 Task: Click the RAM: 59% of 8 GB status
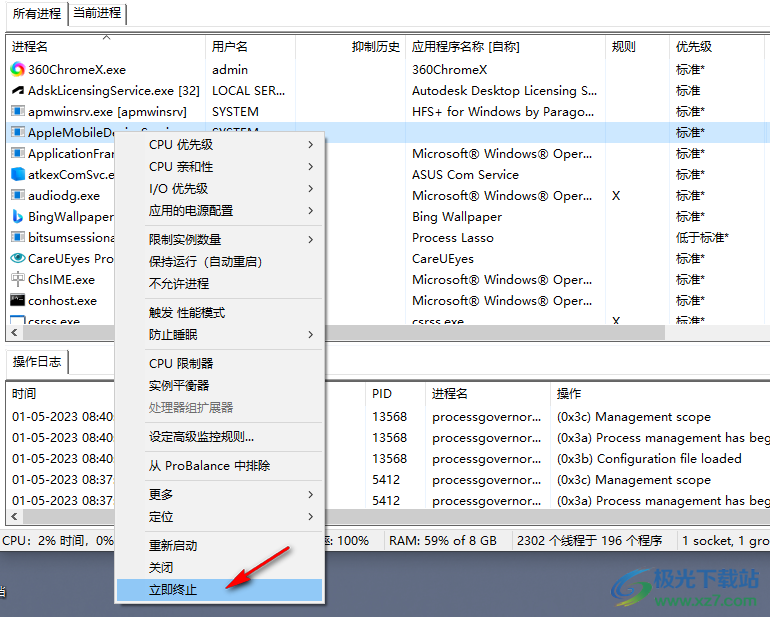pyautogui.click(x=442, y=540)
